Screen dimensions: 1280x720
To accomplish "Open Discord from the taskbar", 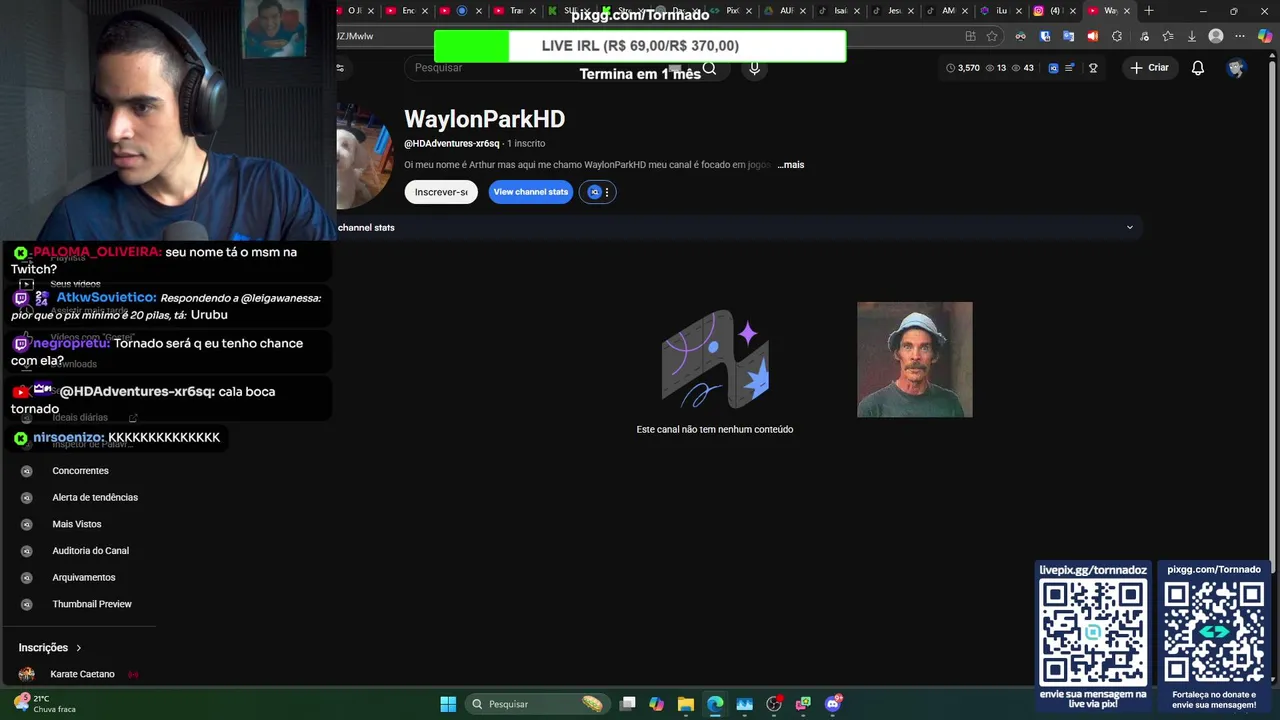I will [833, 704].
